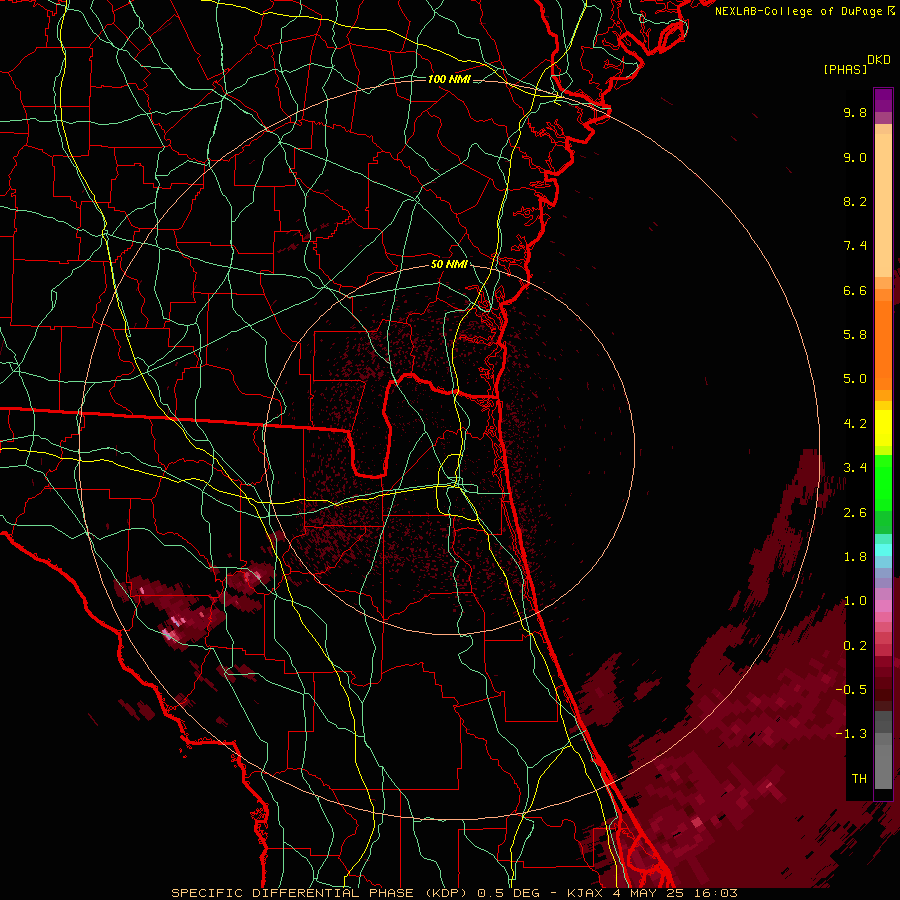
Task: Click the cyan segment of the color bar
Action: point(883,549)
